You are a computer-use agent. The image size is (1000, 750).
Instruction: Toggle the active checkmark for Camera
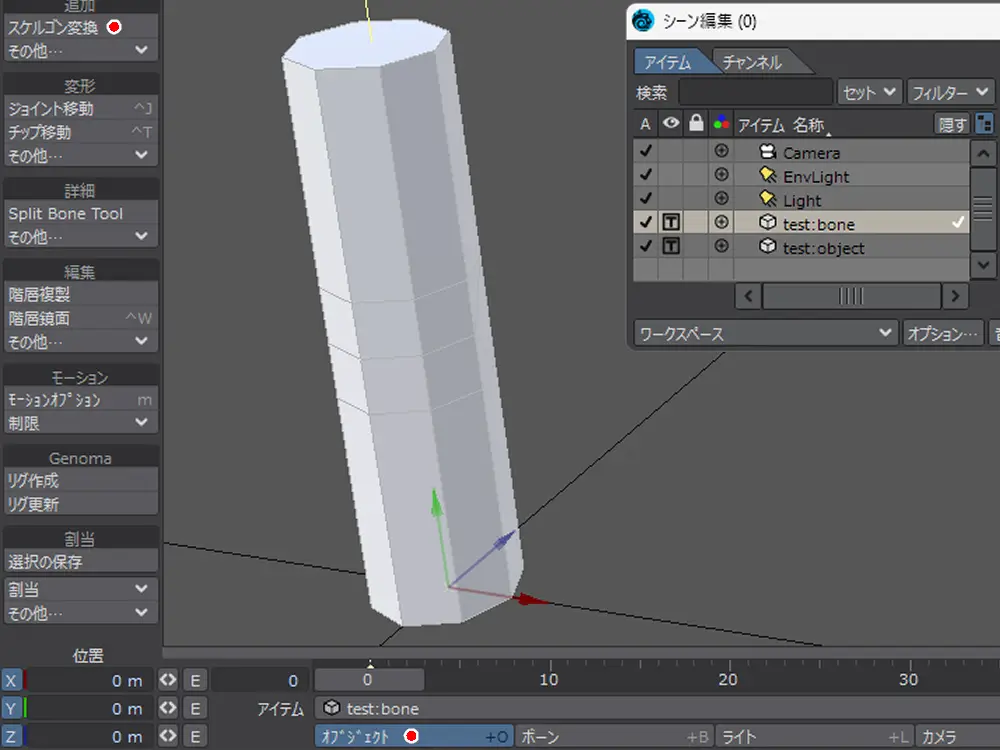click(x=646, y=152)
